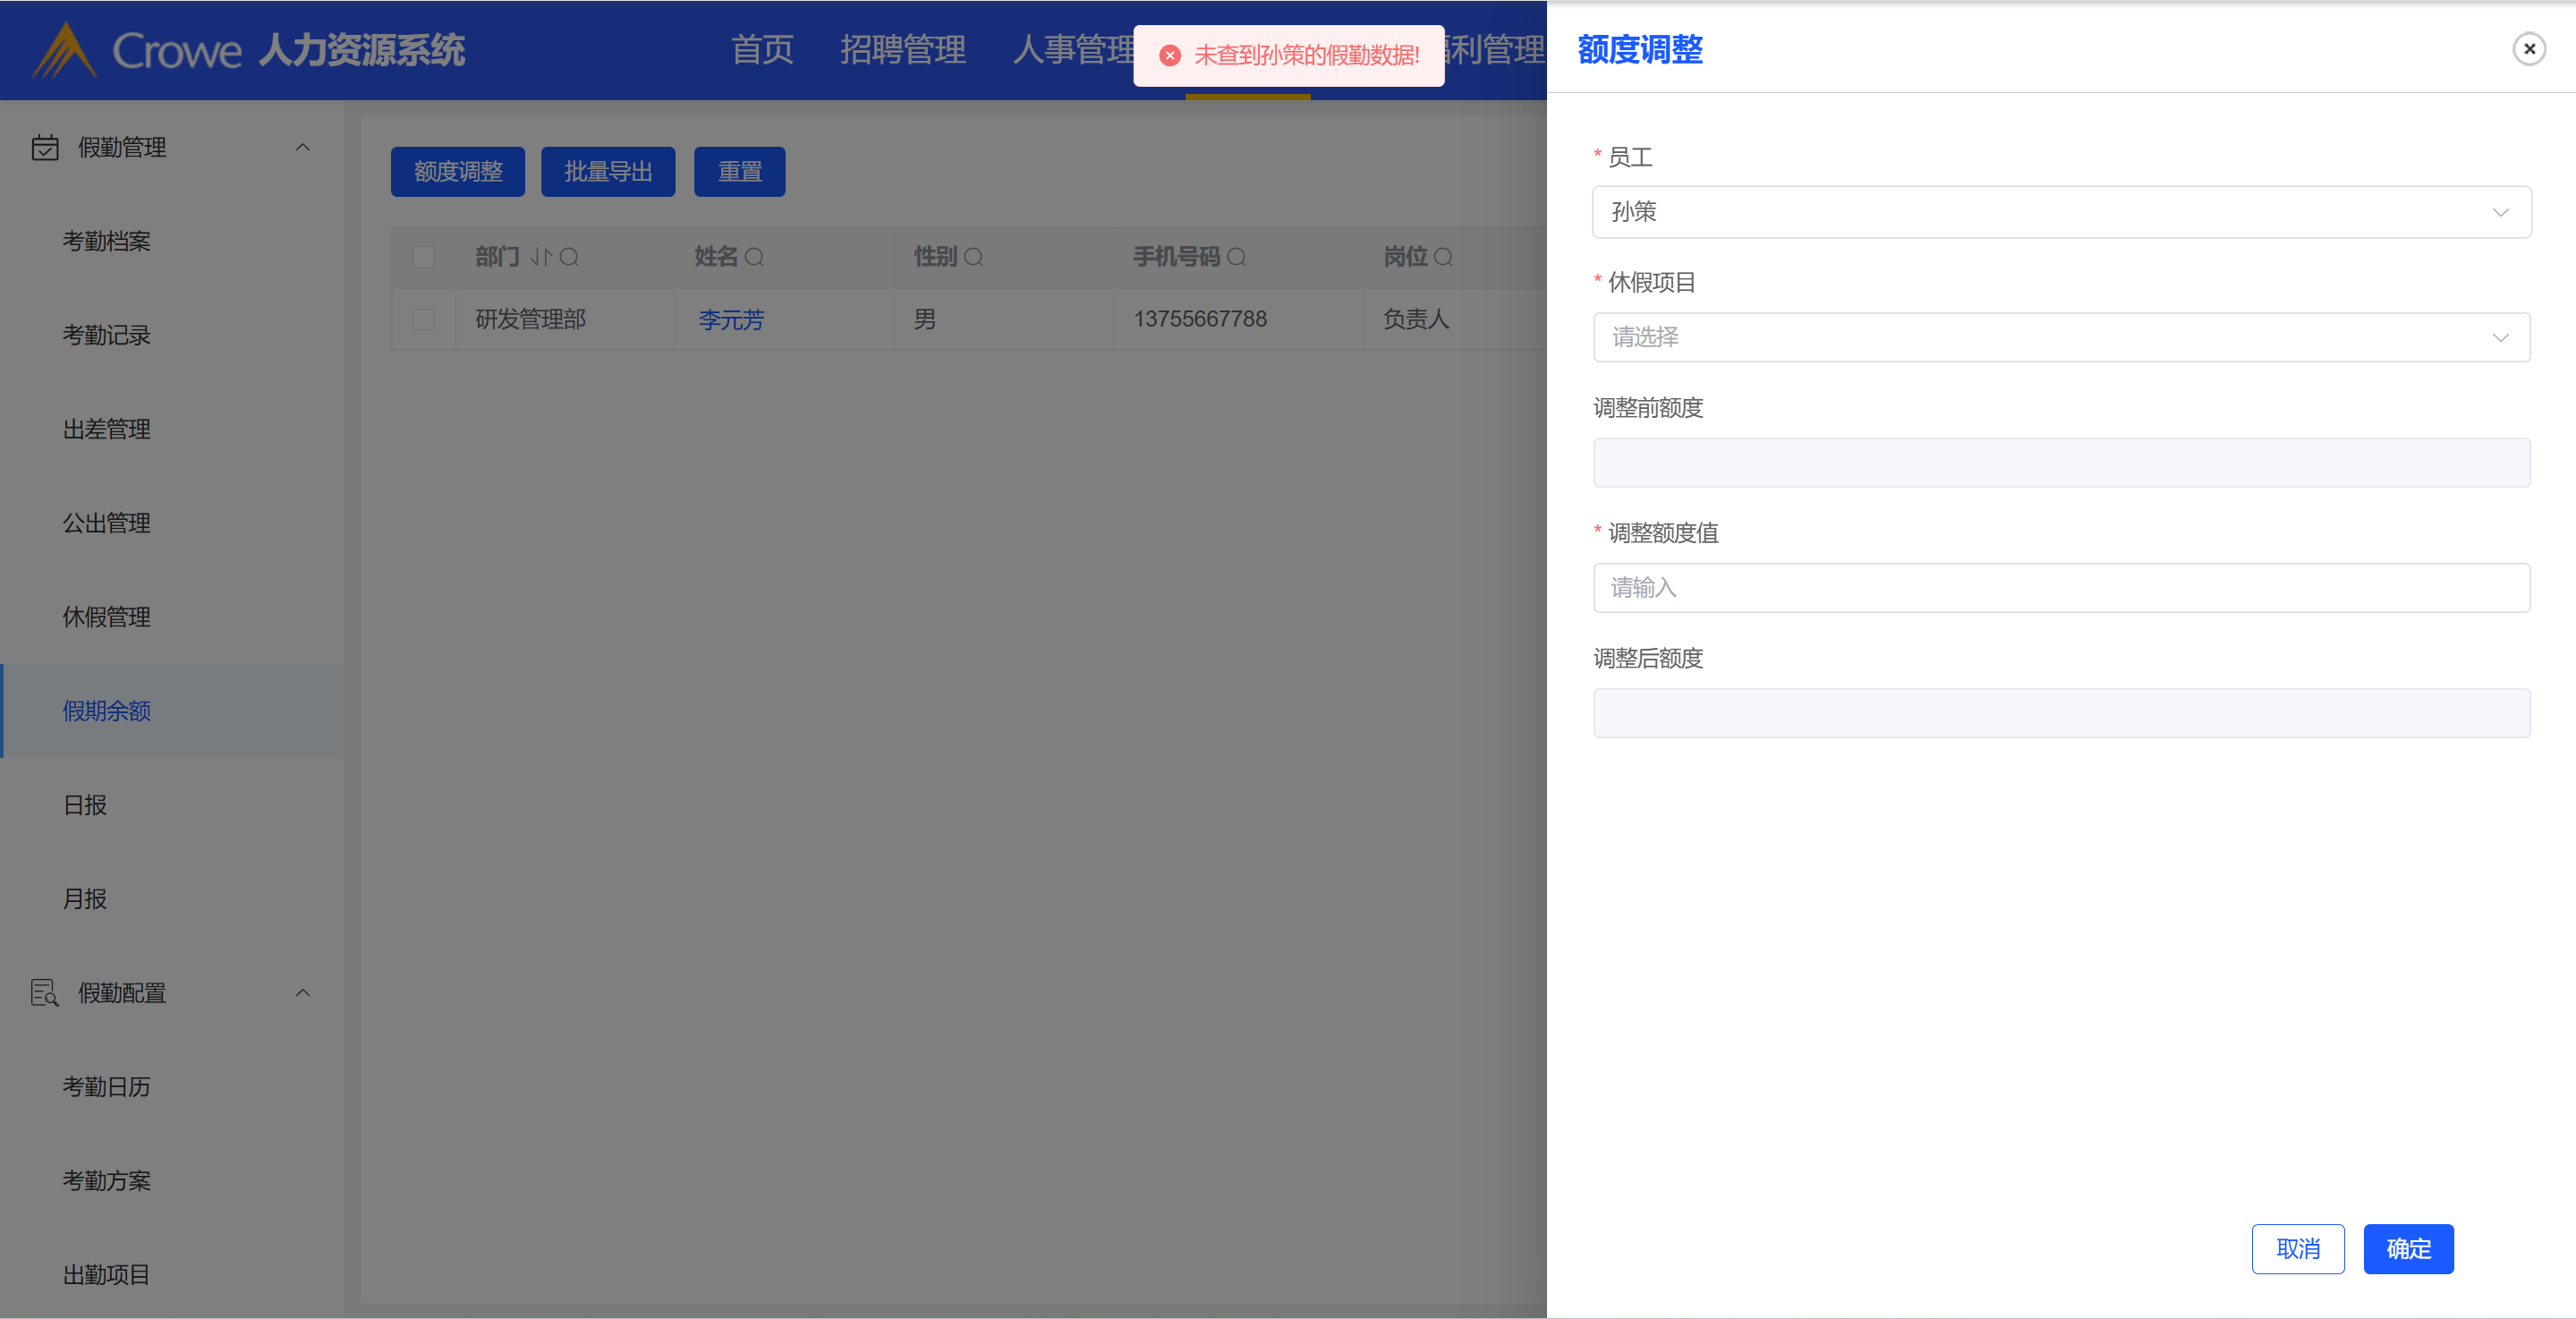Click the search icon next to 性别 header
This screenshot has width=2576, height=1319.
973,257
